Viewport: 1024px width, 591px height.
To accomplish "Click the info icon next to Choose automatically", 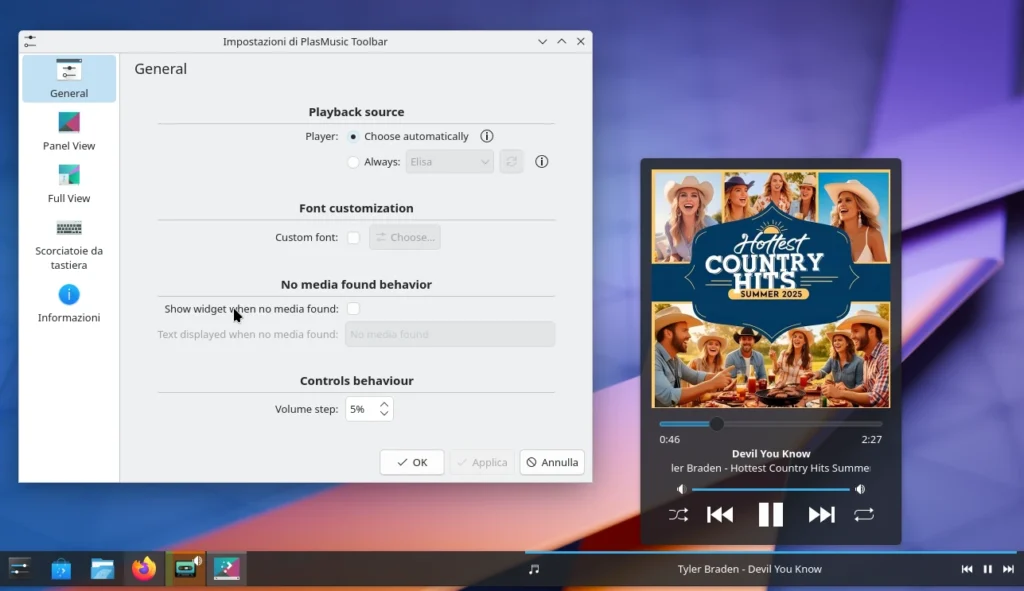I will 487,136.
